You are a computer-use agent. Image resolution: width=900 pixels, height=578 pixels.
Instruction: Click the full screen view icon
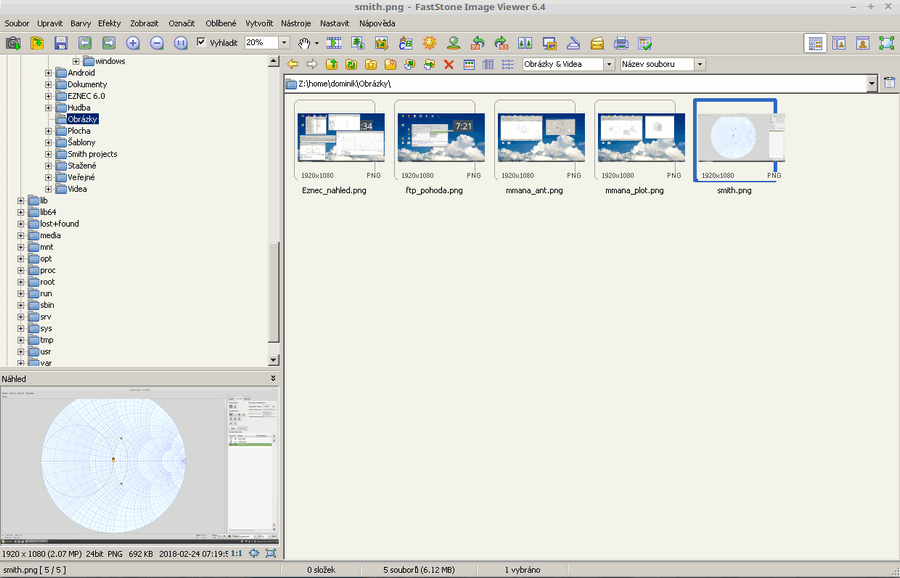tap(886, 43)
